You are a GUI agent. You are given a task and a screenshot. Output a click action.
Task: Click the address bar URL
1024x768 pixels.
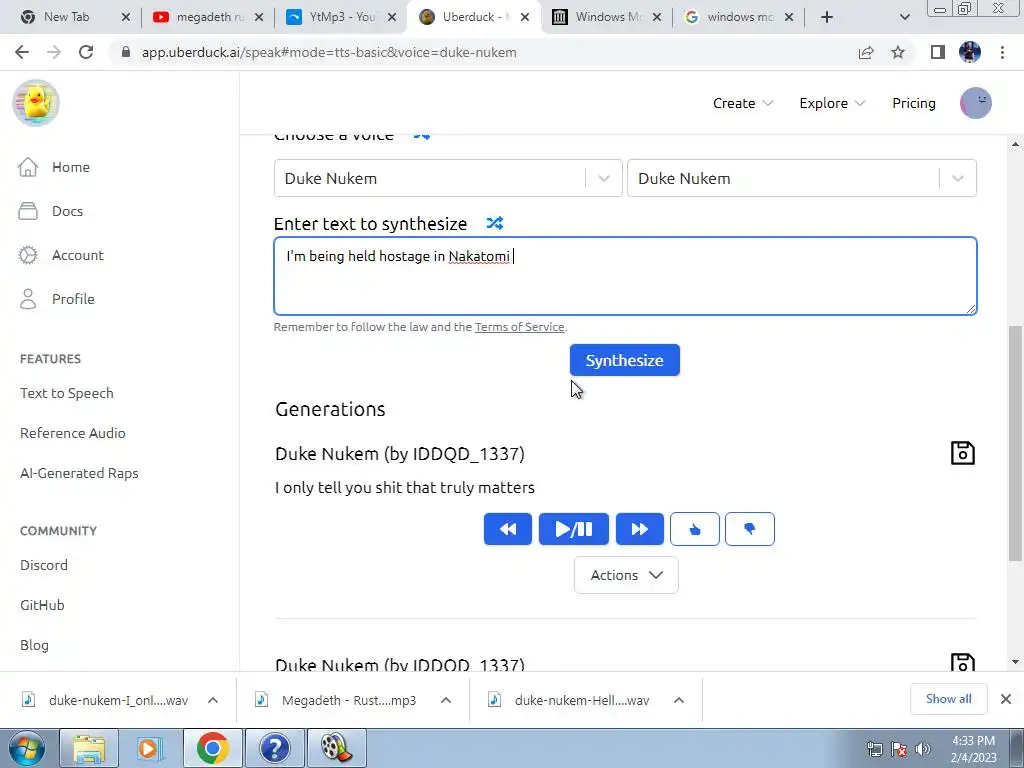coord(329,52)
